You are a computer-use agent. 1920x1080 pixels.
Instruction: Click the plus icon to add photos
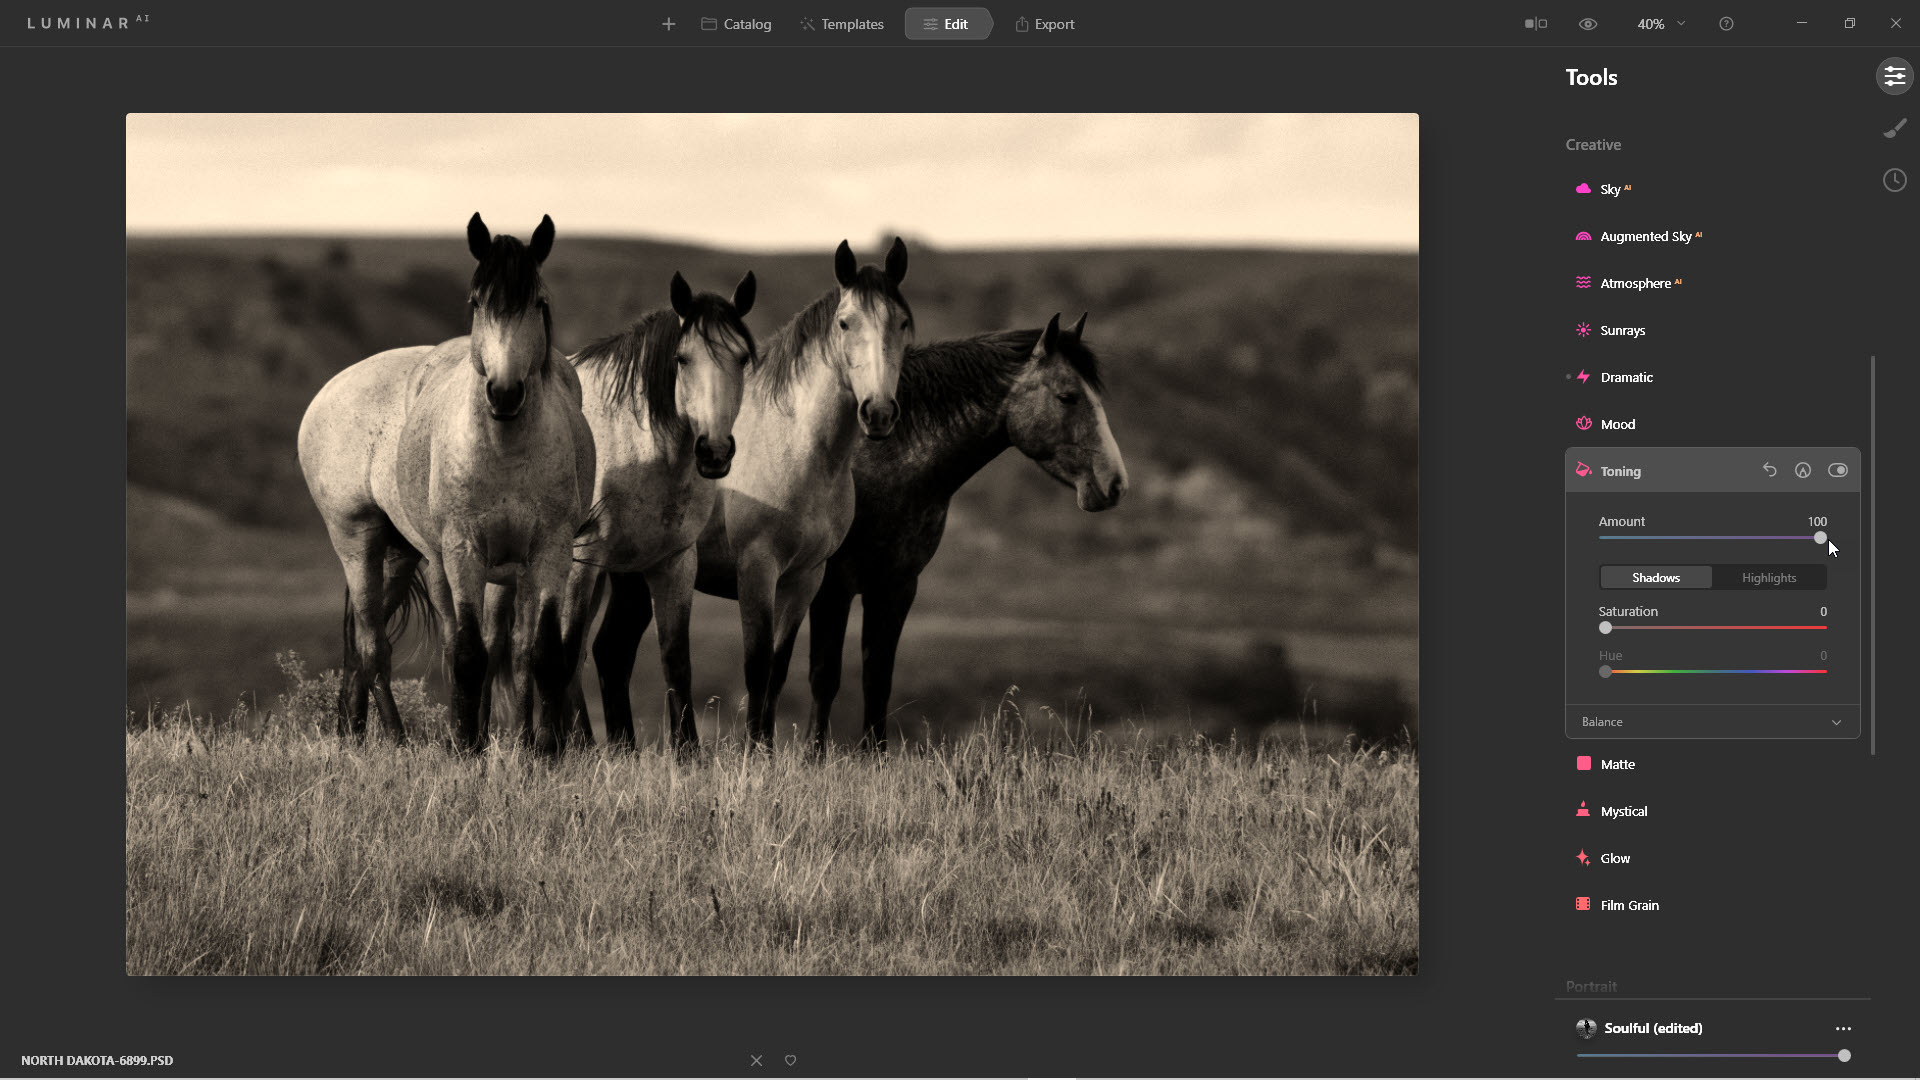pos(668,24)
